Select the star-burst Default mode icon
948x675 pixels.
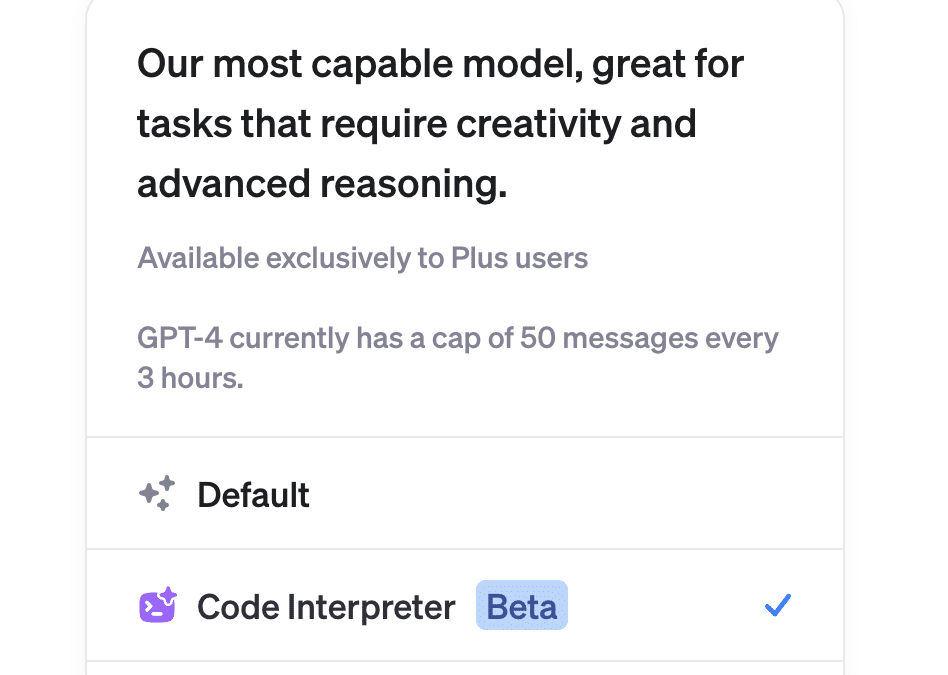pyautogui.click(x=155, y=494)
